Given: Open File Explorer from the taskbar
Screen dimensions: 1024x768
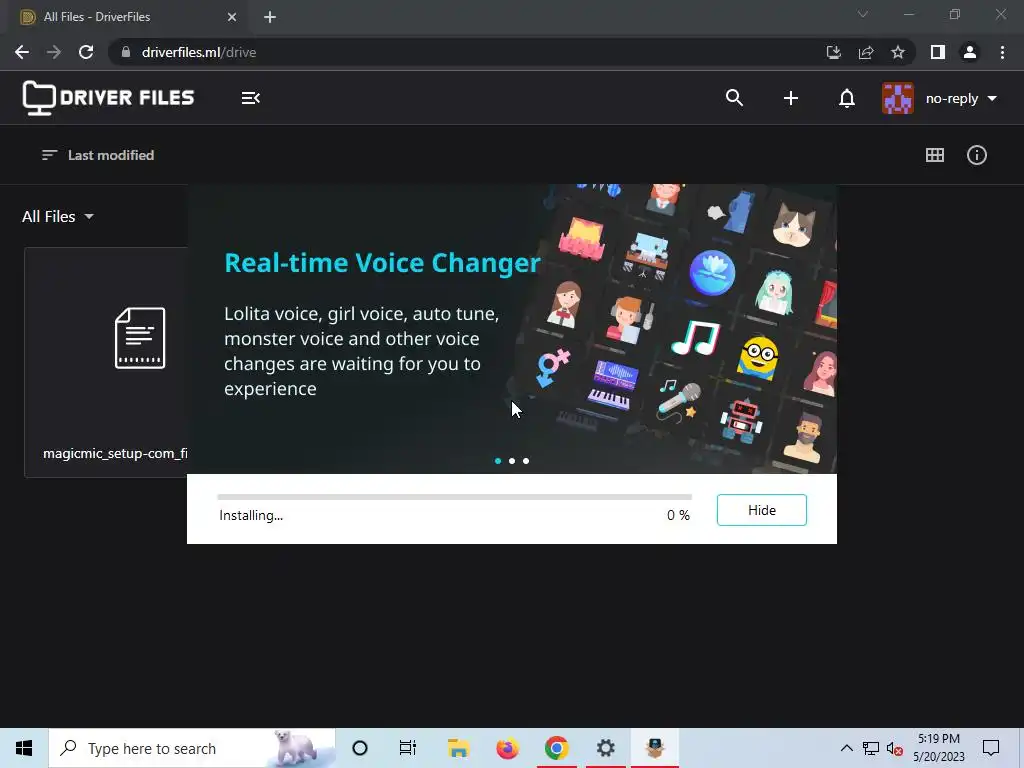Looking at the screenshot, I should 458,748.
